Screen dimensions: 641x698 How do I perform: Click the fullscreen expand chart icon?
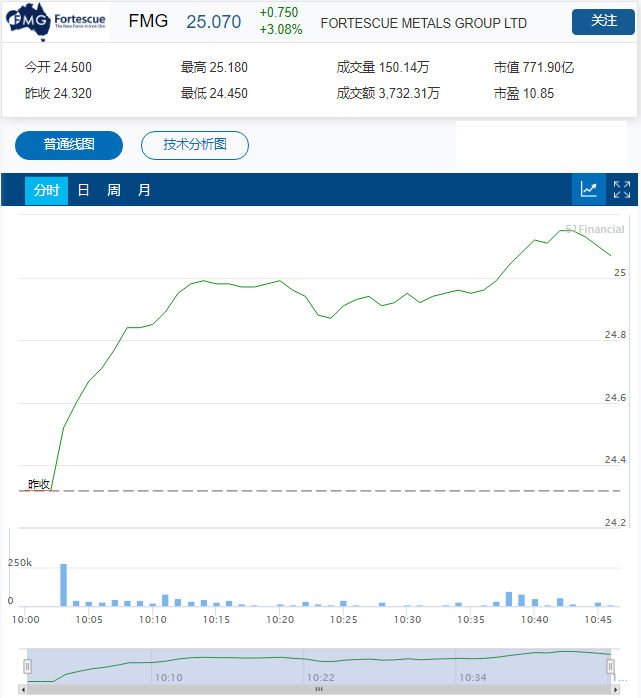(x=621, y=190)
